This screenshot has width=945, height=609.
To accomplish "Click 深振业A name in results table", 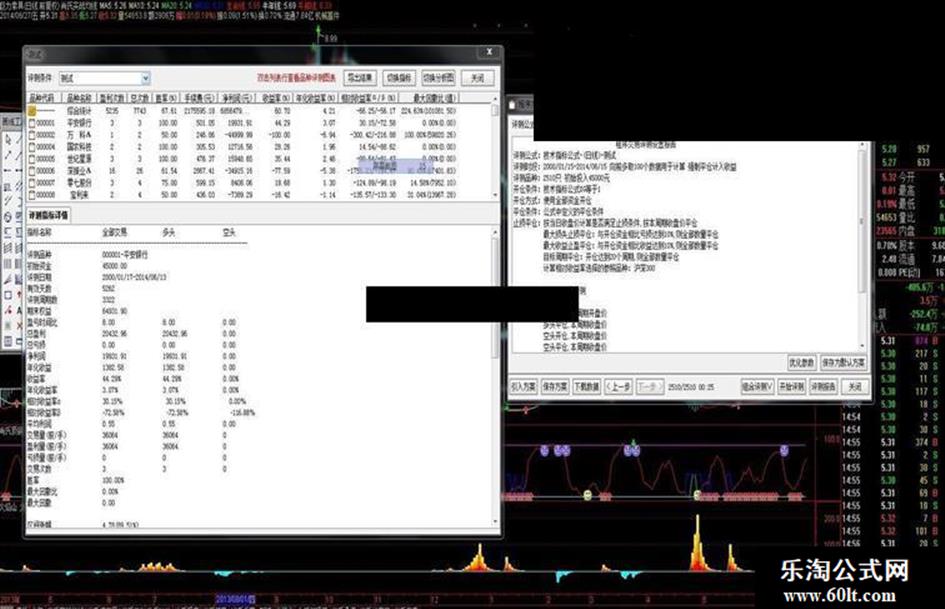I will [x=79, y=171].
